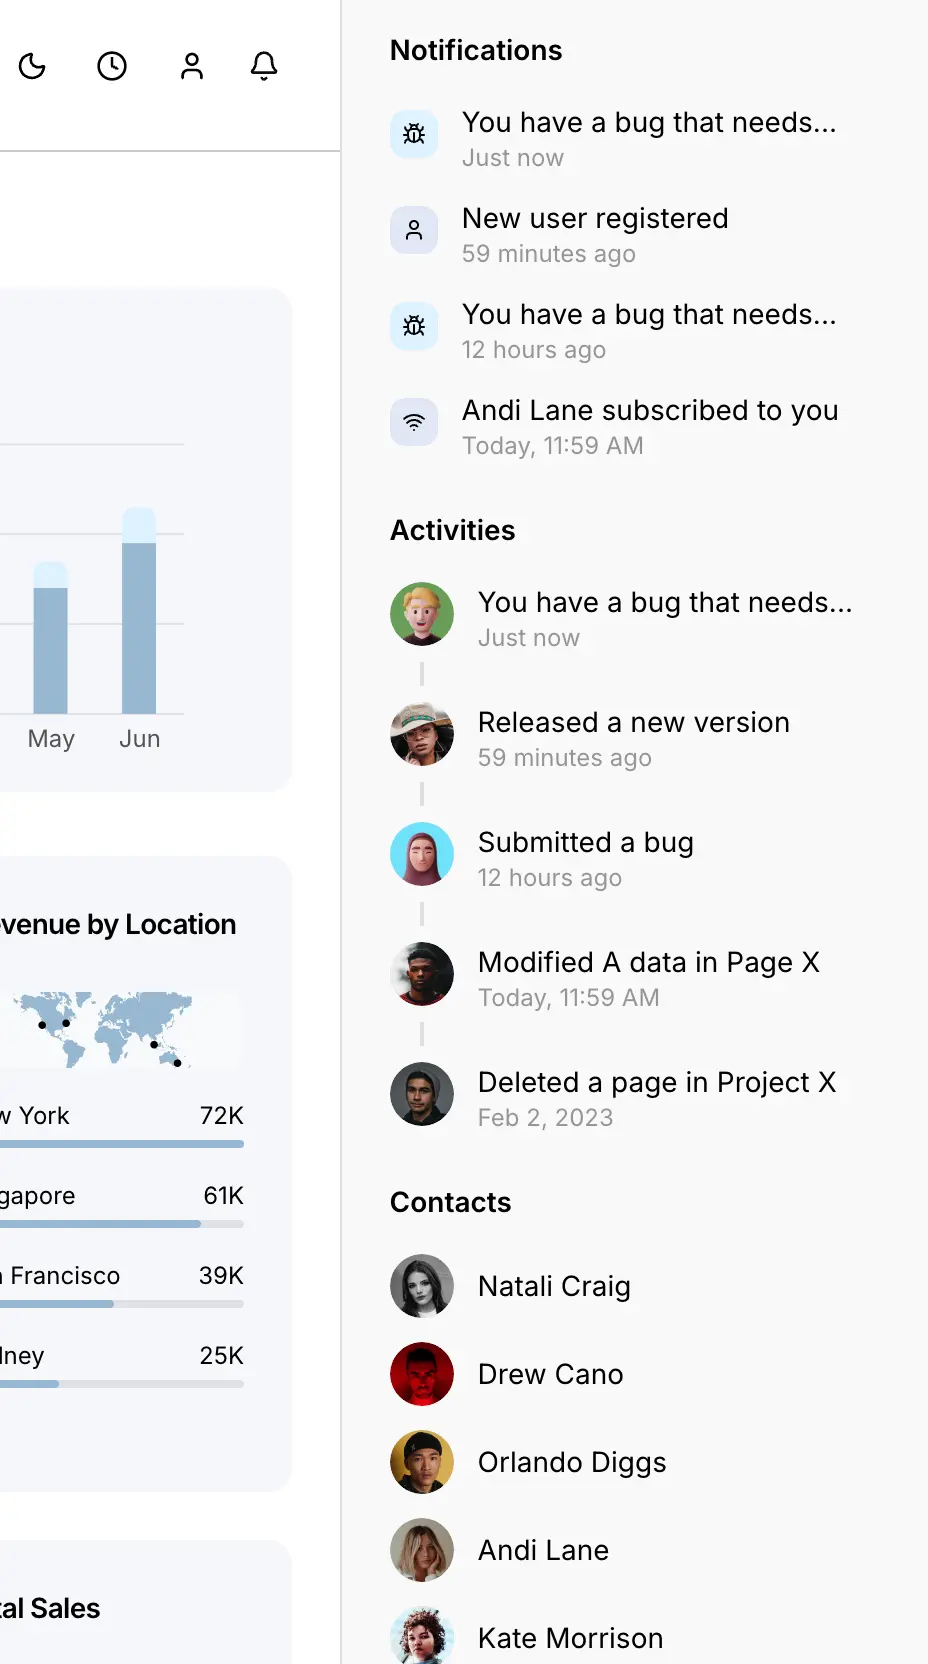Click Deleted a page in Project X
Image resolution: width=928 pixels, height=1664 pixels.
(x=656, y=1083)
